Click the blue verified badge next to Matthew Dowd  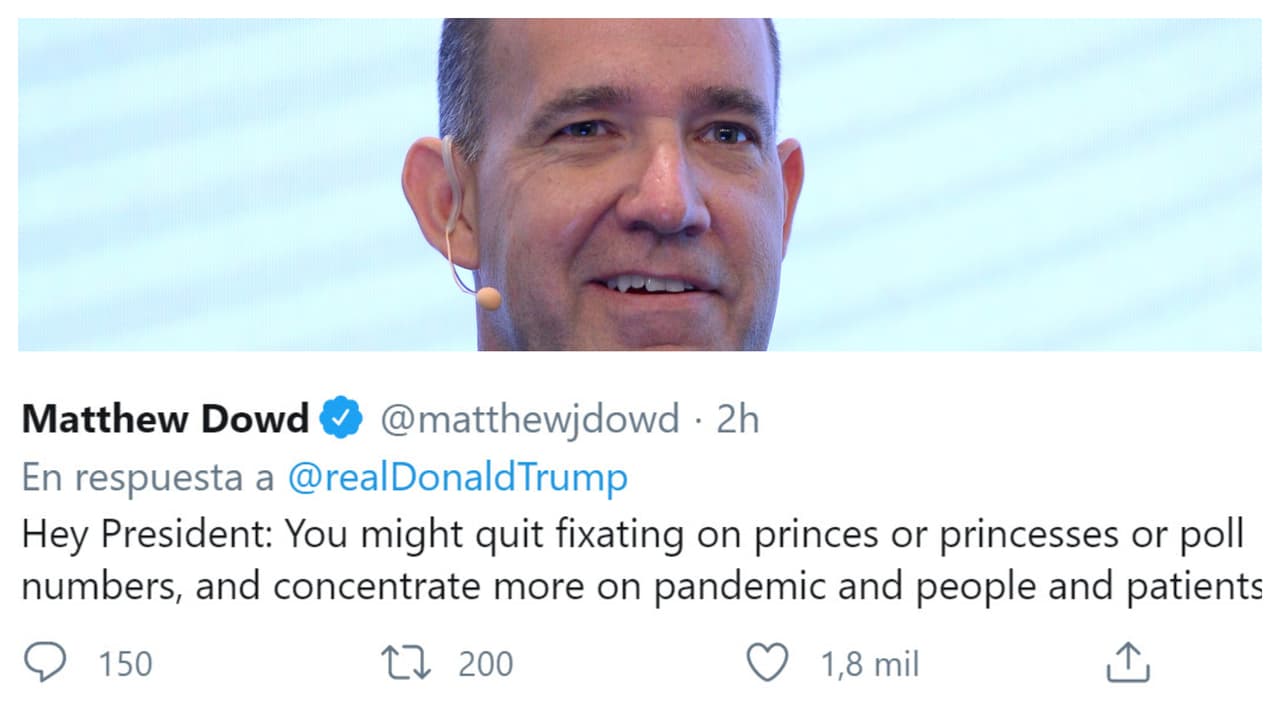[x=342, y=418]
